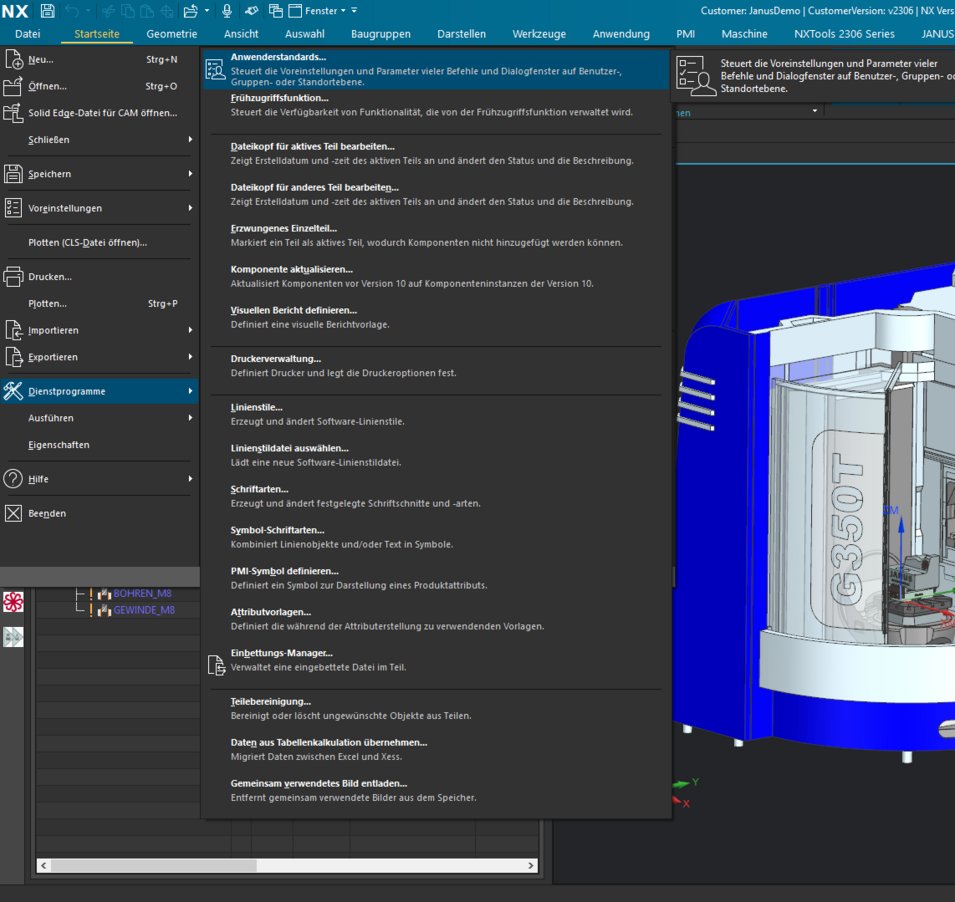955x902 pixels.
Task: Choose Druckerverwaltung entry
Action: 435,366
